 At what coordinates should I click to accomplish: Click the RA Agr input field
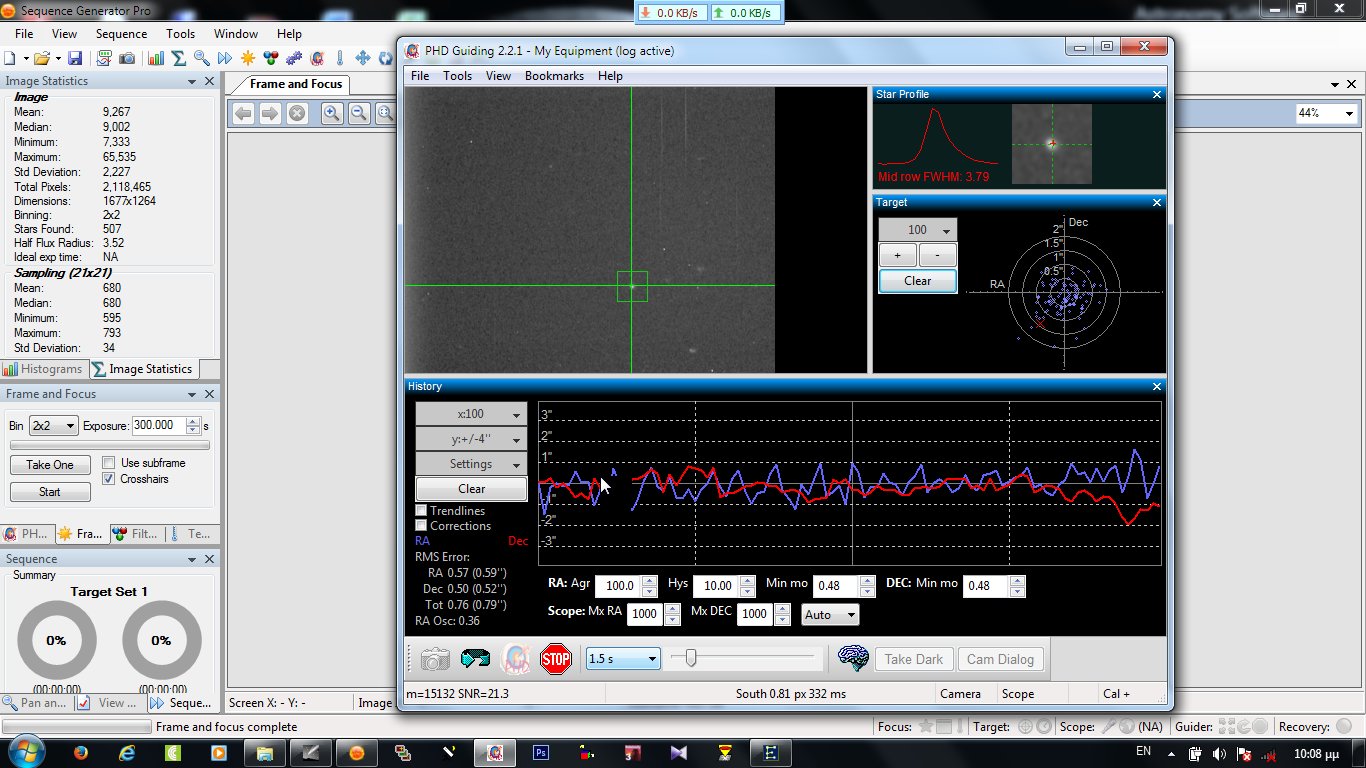click(617, 586)
